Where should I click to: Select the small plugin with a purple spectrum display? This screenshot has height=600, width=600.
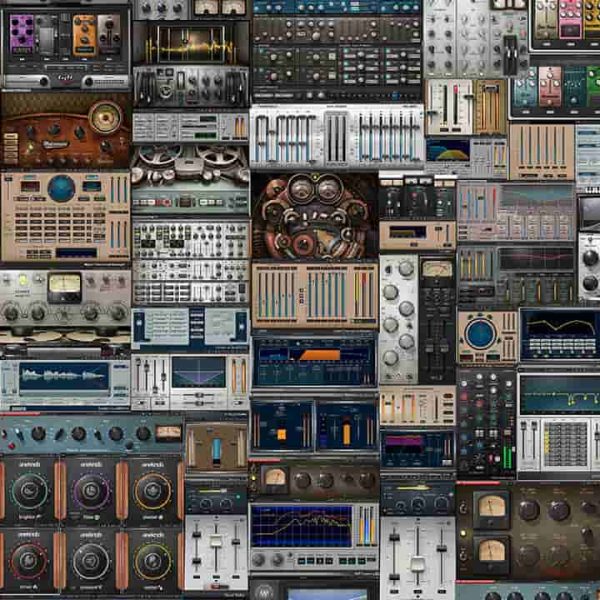417,448
